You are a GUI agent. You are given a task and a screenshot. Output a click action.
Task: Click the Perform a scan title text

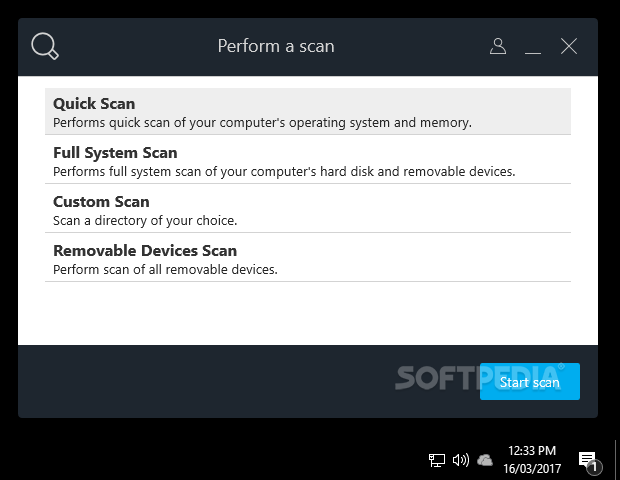click(276, 46)
